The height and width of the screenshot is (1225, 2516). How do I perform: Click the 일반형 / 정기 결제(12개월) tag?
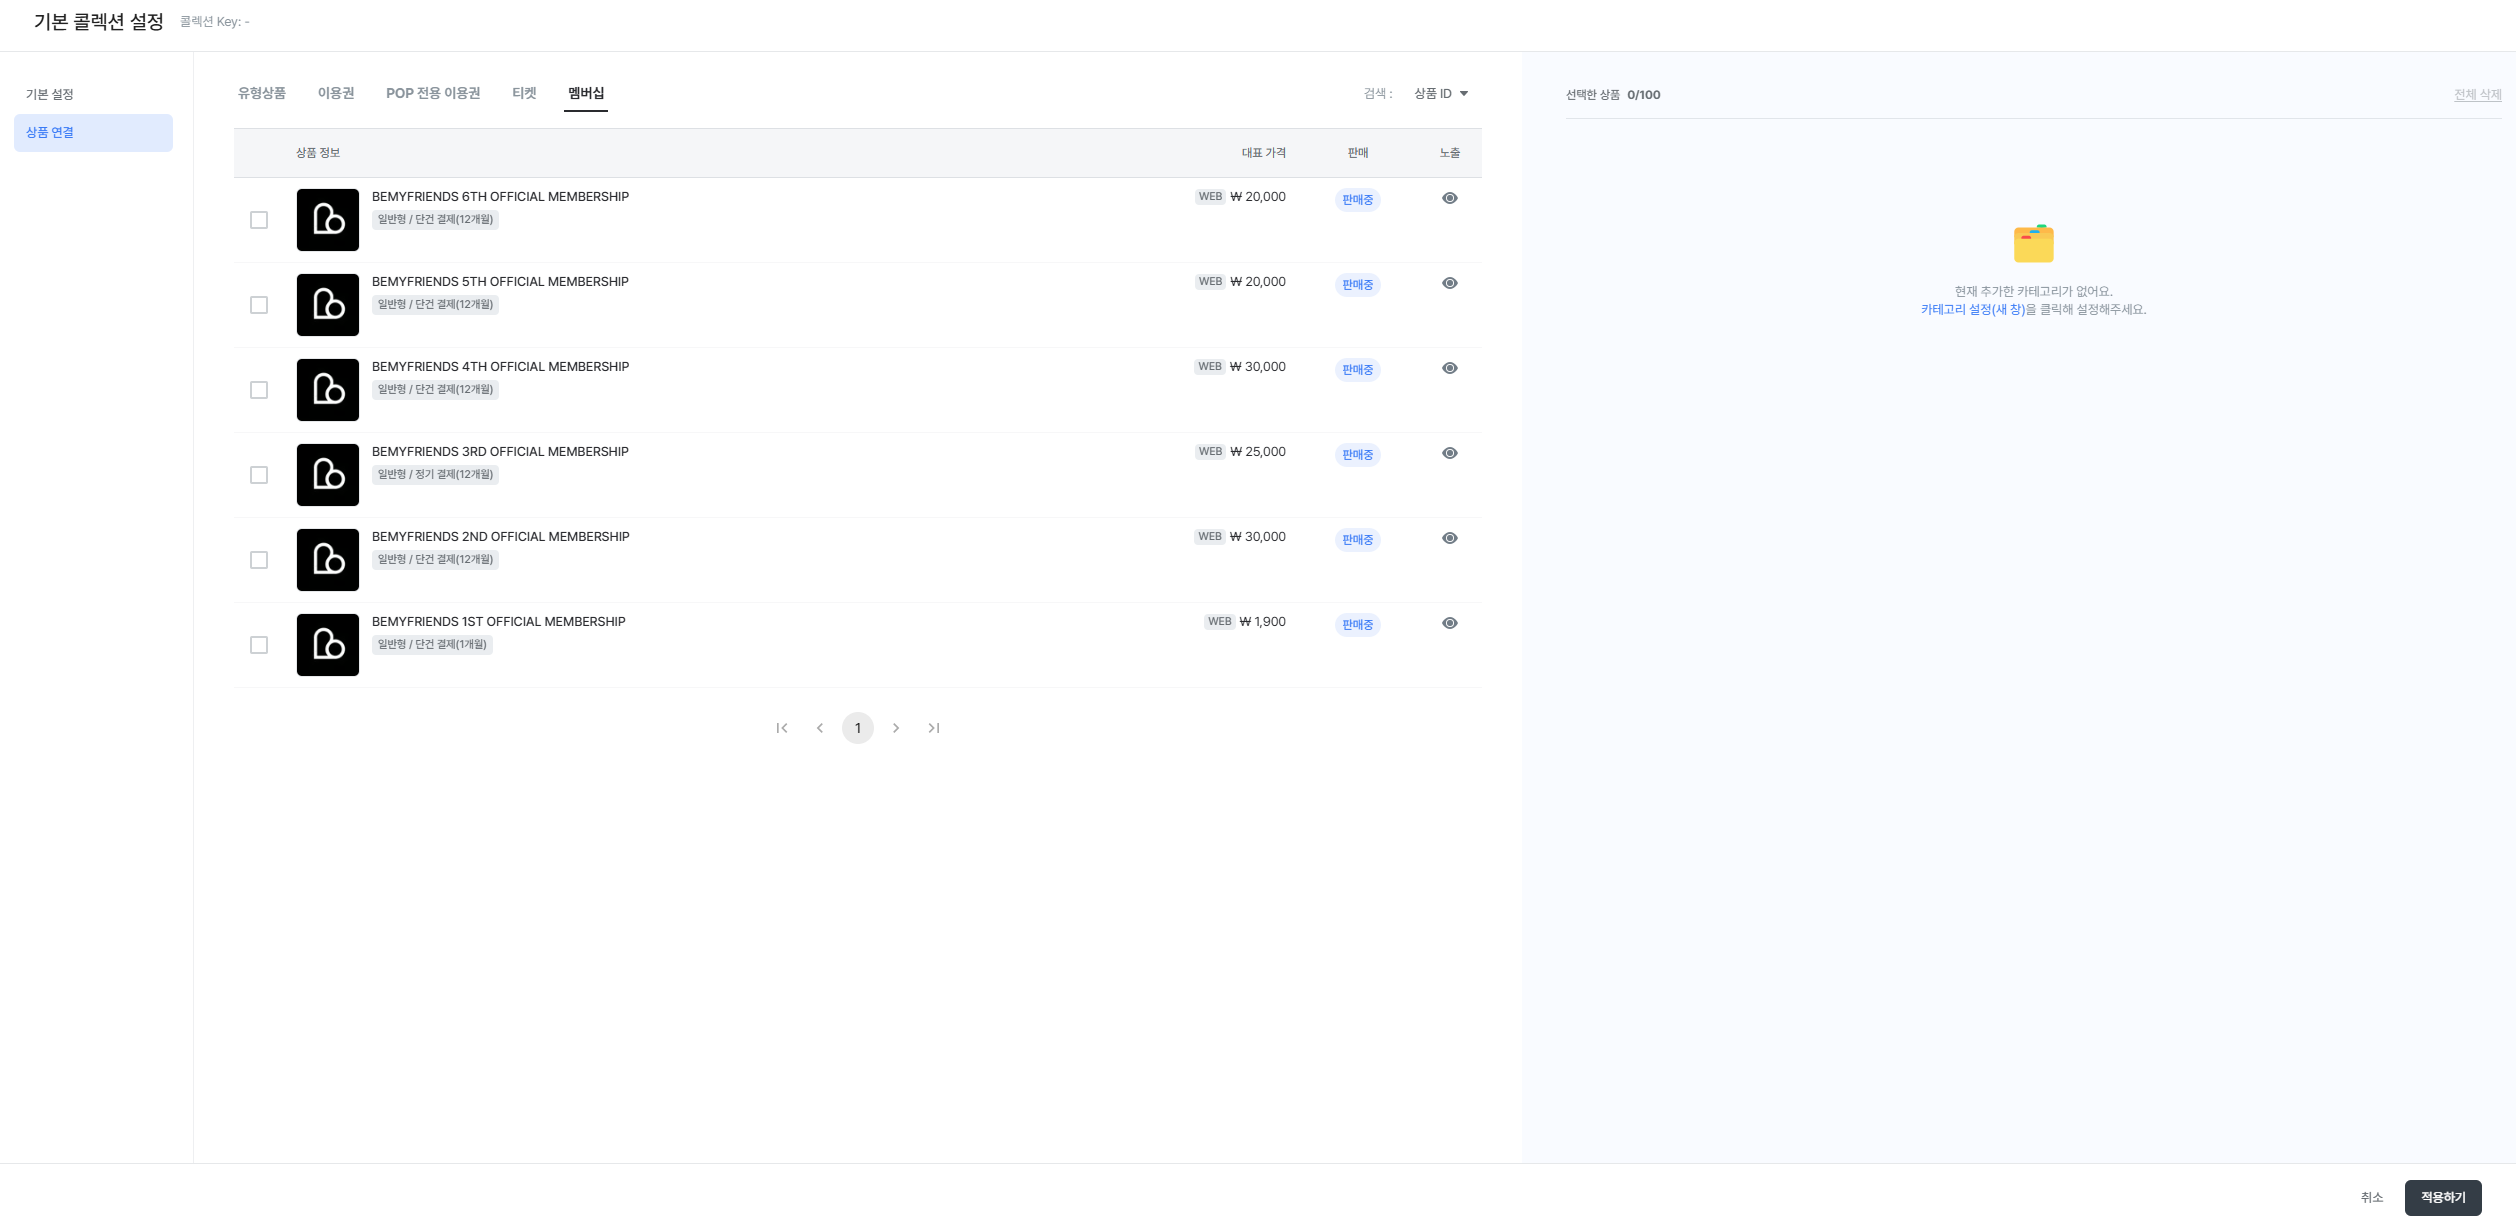point(435,475)
